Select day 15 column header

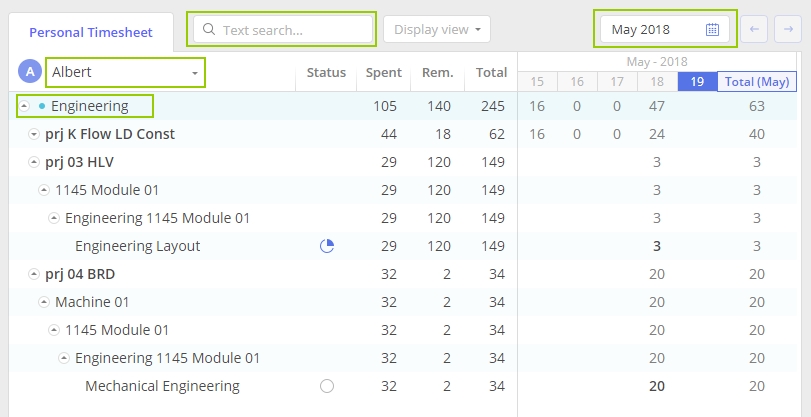(537, 82)
